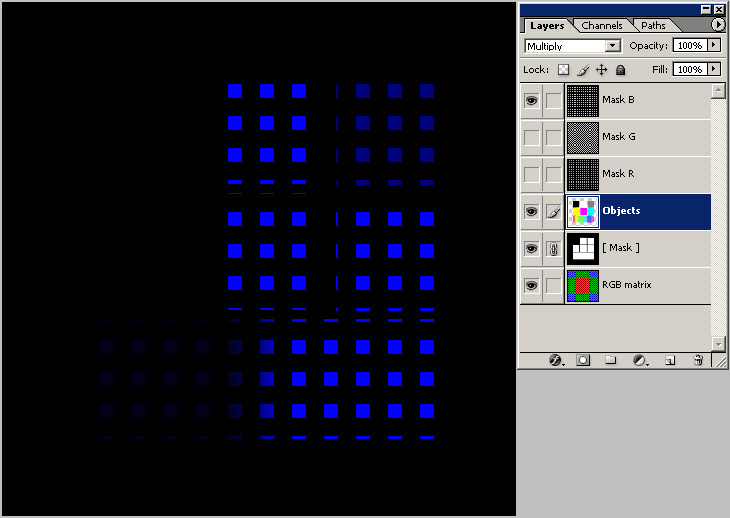Select the Mask R layer thumbnail

[582, 175]
